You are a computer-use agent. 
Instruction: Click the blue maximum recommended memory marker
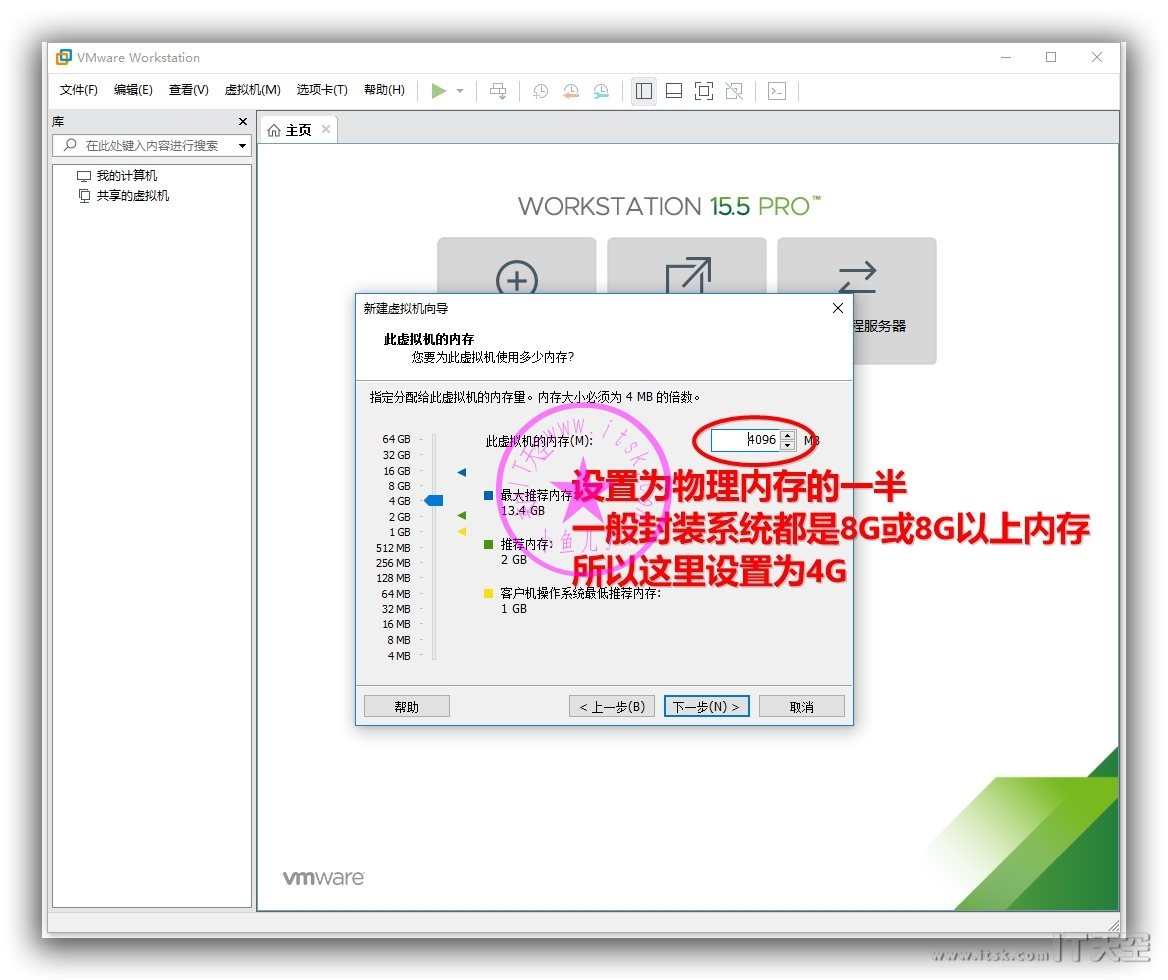pos(462,472)
